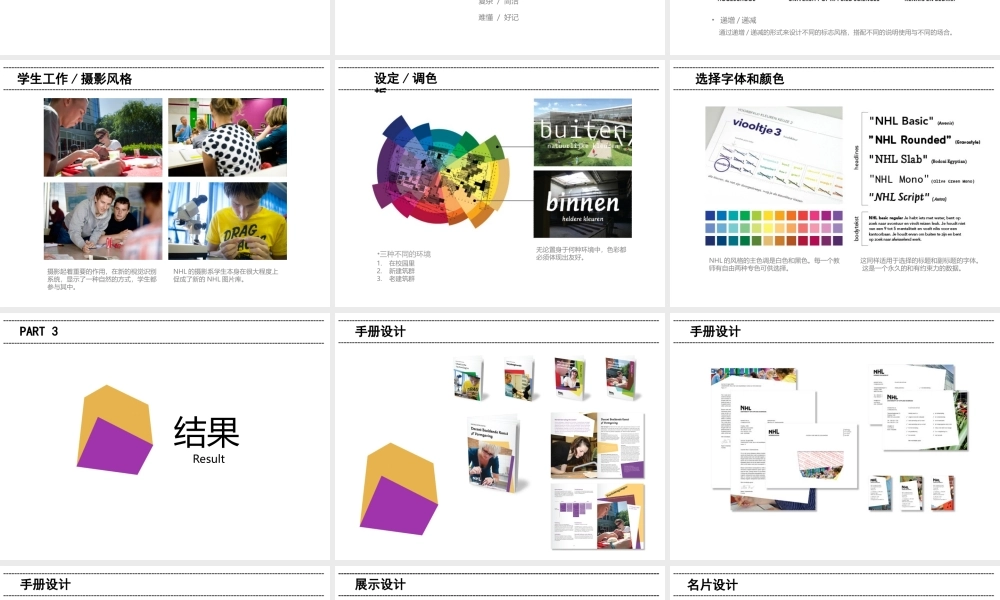Click the "NHL Script" italic font sample
The image size is (1000, 600).
pyautogui.click(x=900, y=197)
